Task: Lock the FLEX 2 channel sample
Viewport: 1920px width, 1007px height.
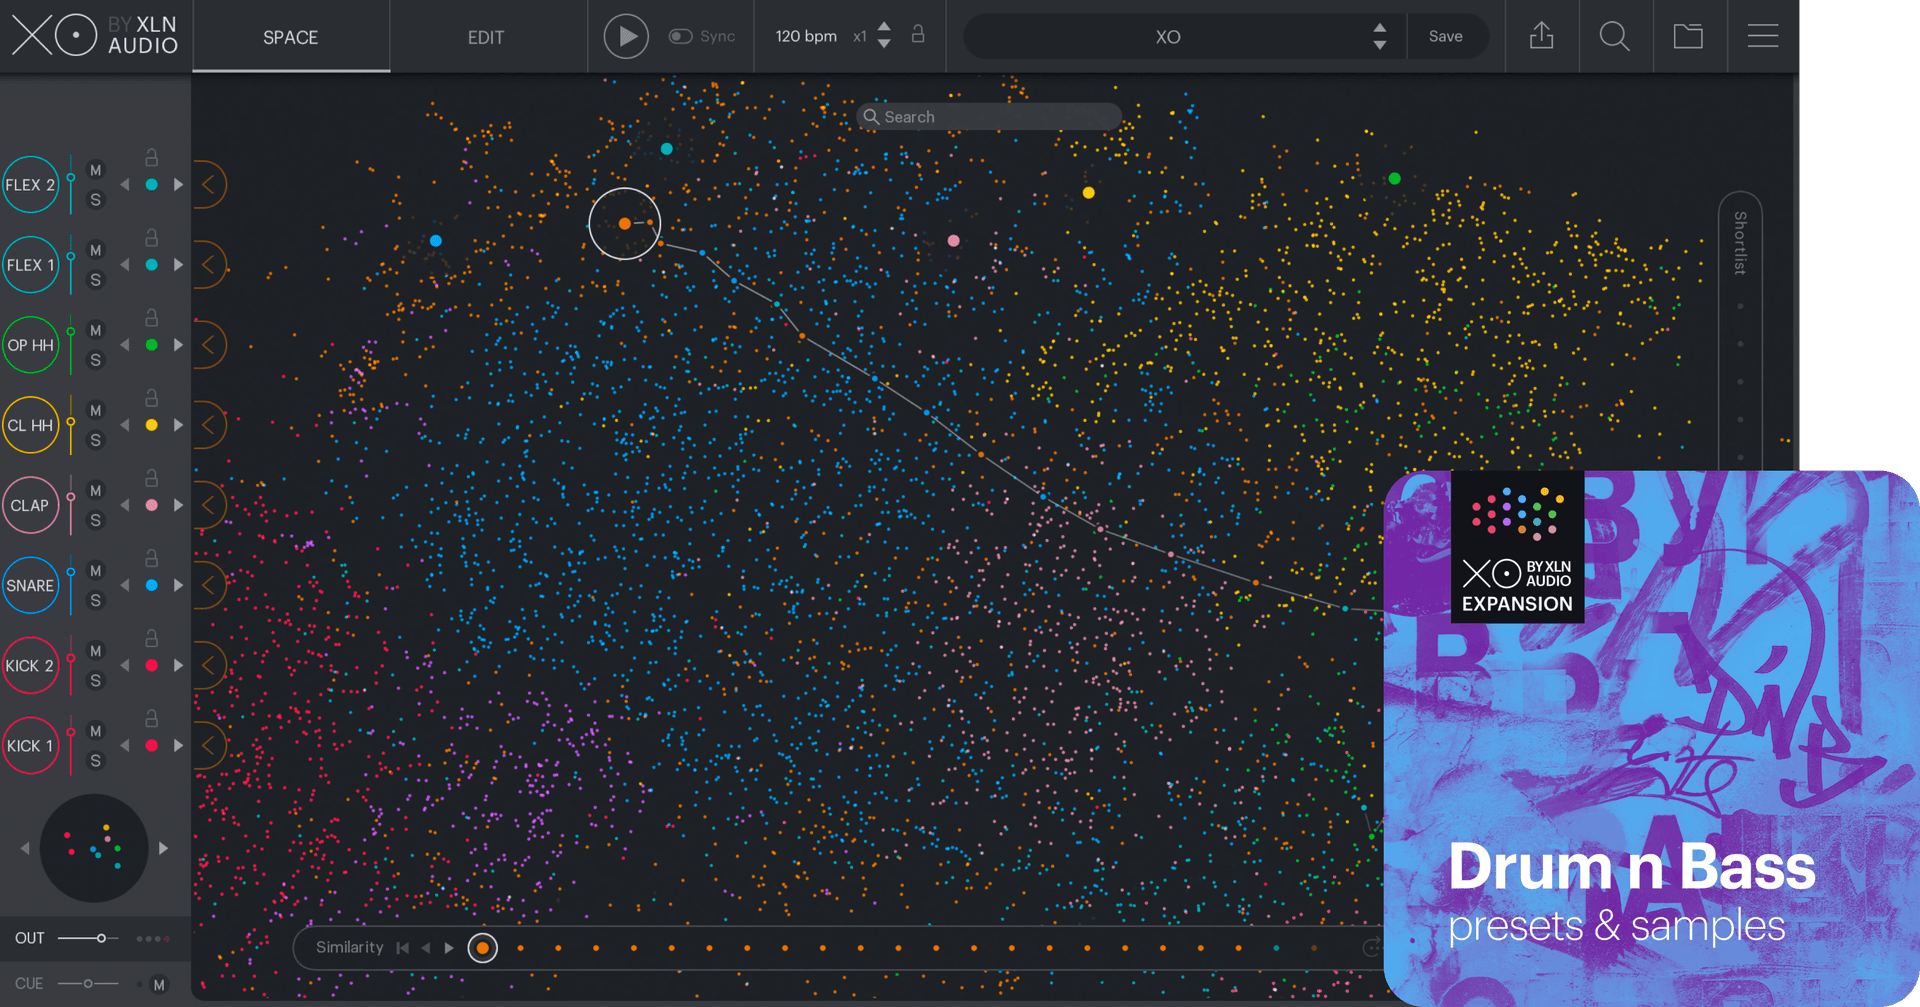Action: point(151,157)
